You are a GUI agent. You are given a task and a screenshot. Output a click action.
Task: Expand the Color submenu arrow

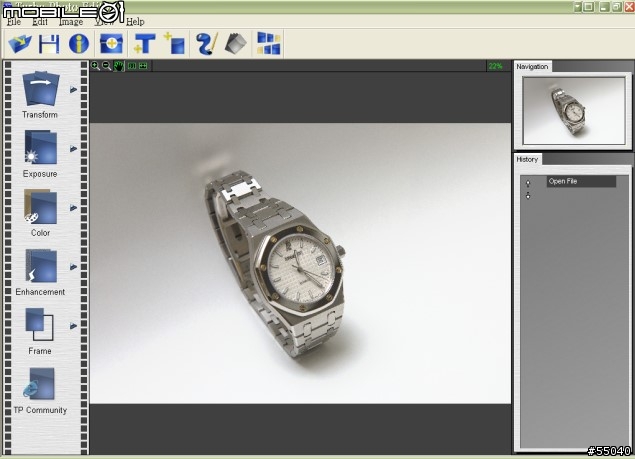click(x=73, y=208)
